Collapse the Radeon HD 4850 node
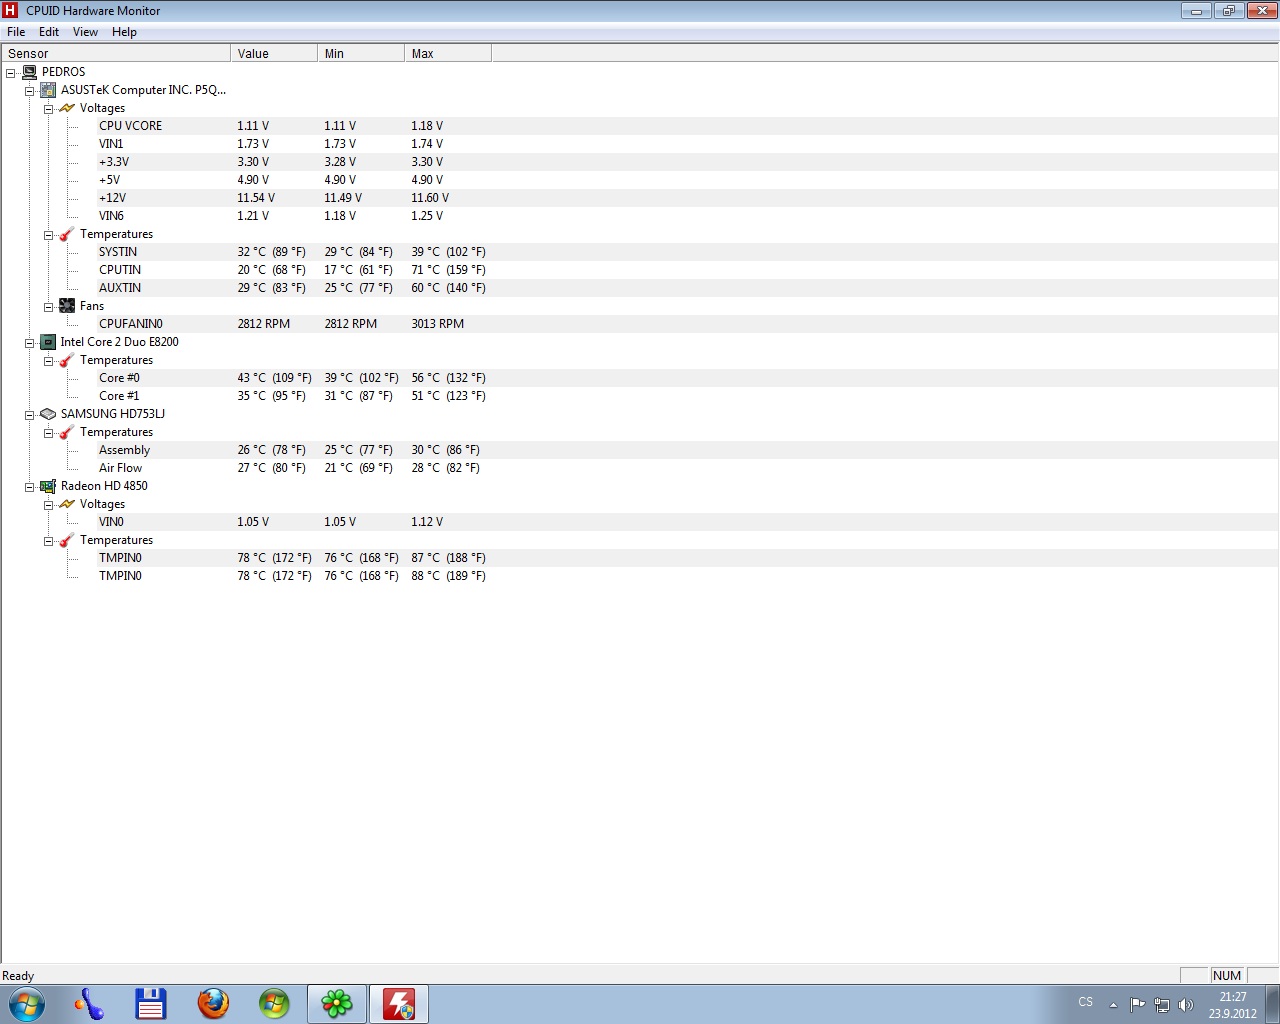 coord(30,487)
